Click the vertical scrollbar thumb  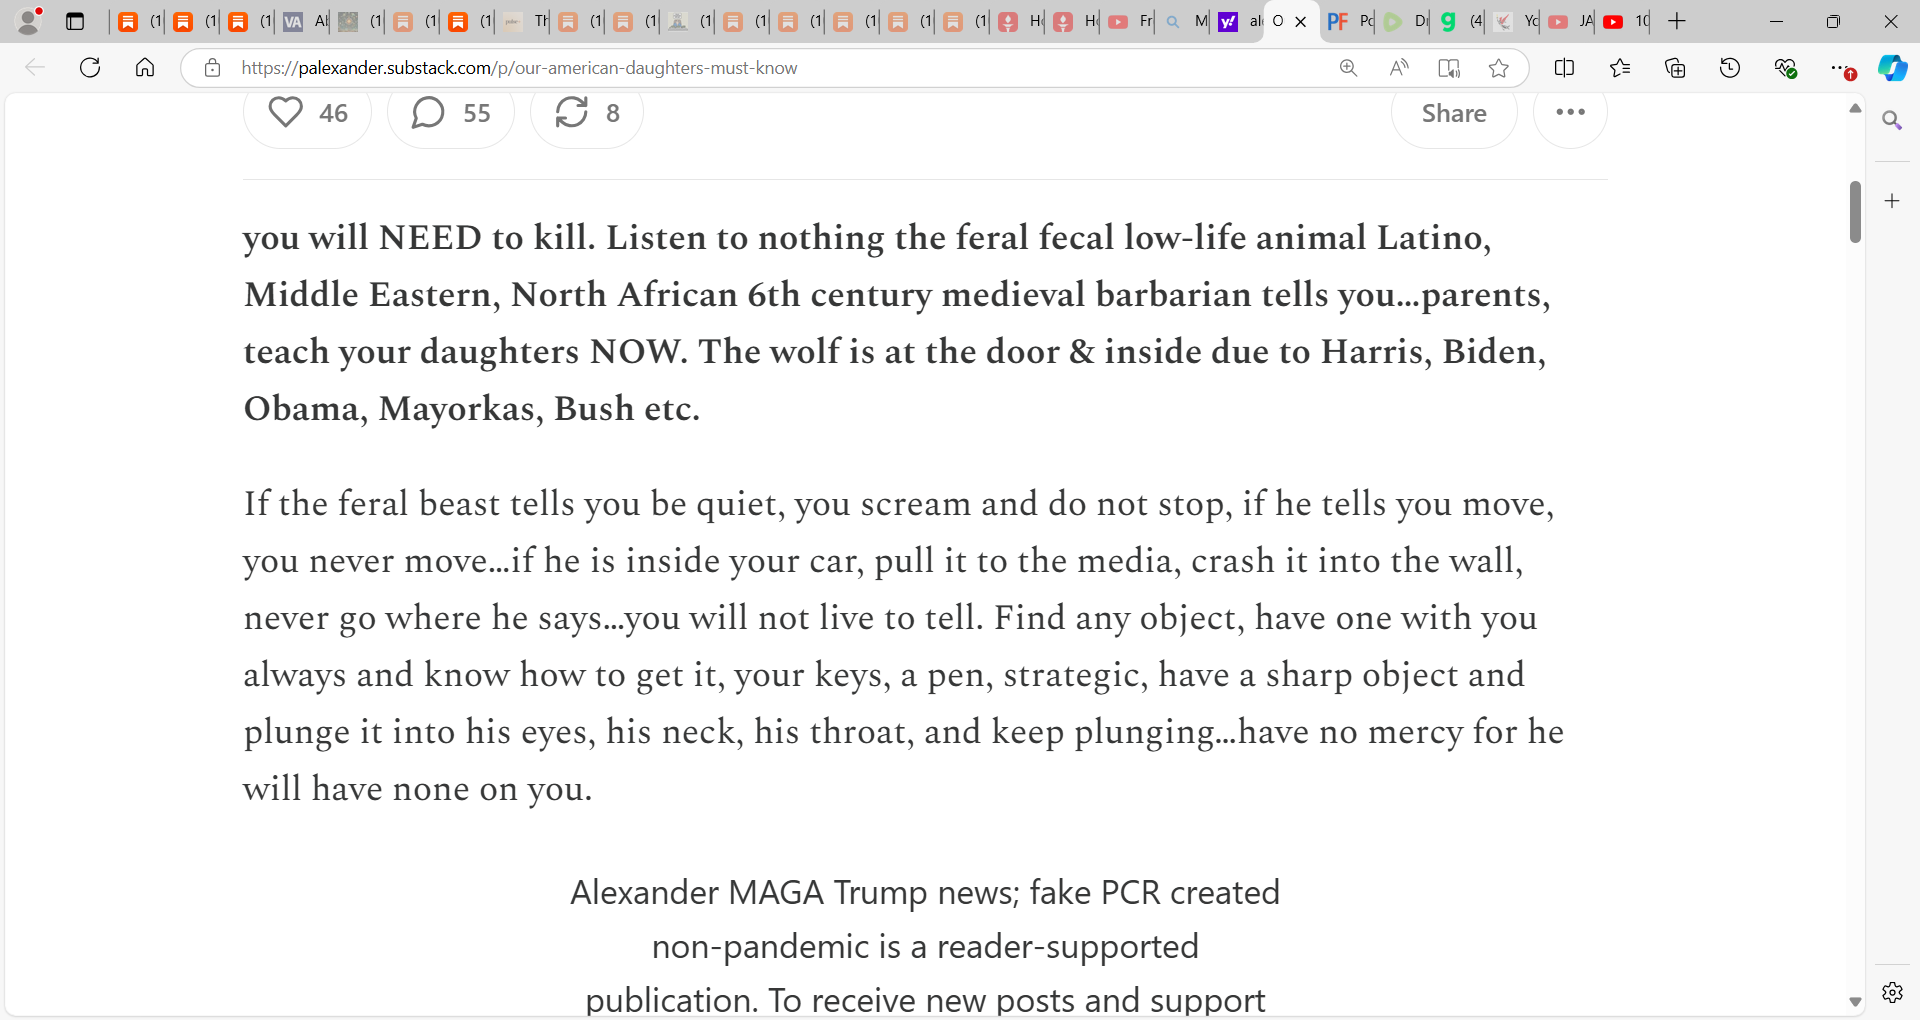[1855, 212]
